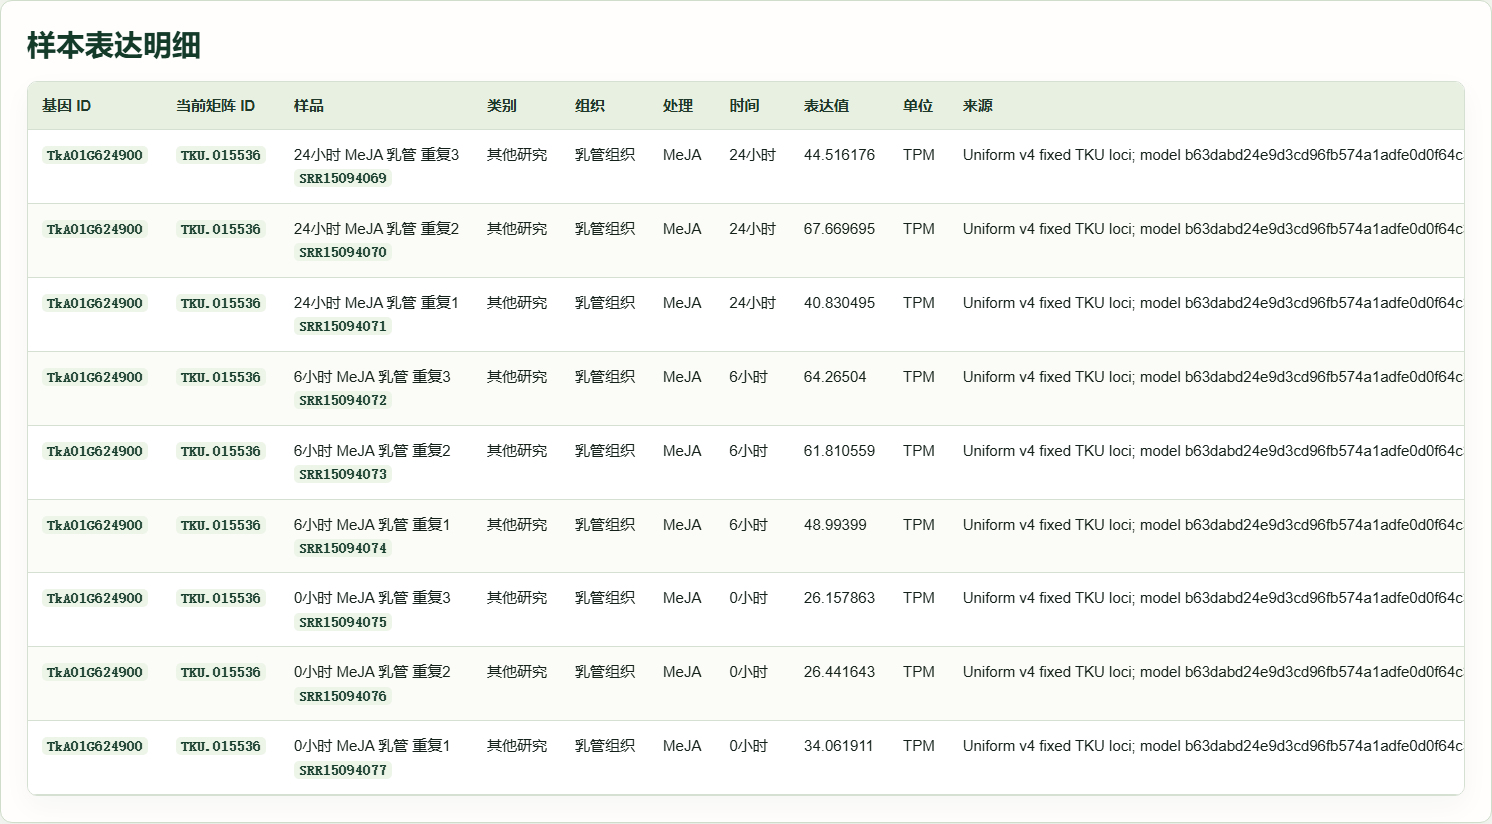Image resolution: width=1492 pixels, height=824 pixels.
Task: Click expression value 26.441643
Action: [839, 672]
